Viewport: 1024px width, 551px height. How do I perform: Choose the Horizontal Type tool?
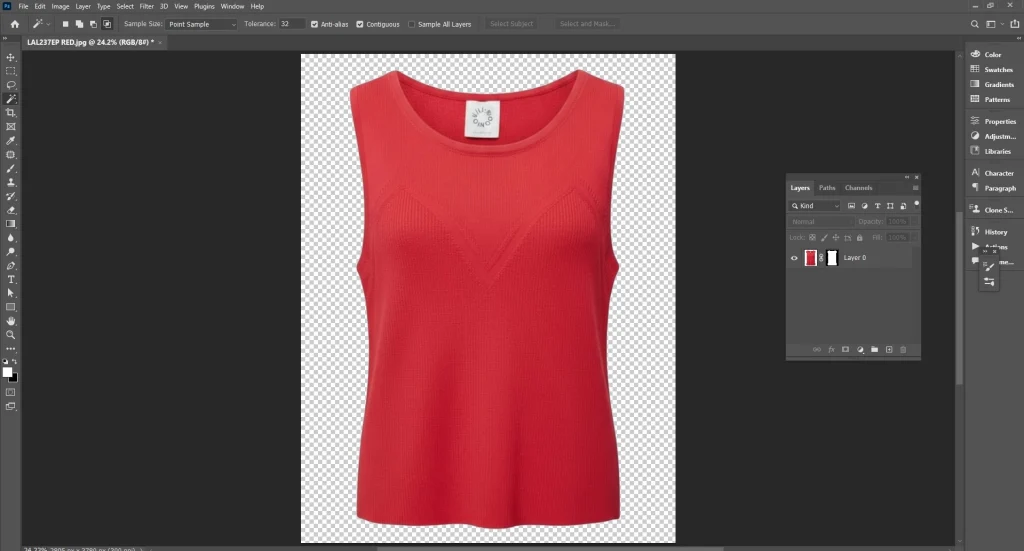pyautogui.click(x=11, y=279)
